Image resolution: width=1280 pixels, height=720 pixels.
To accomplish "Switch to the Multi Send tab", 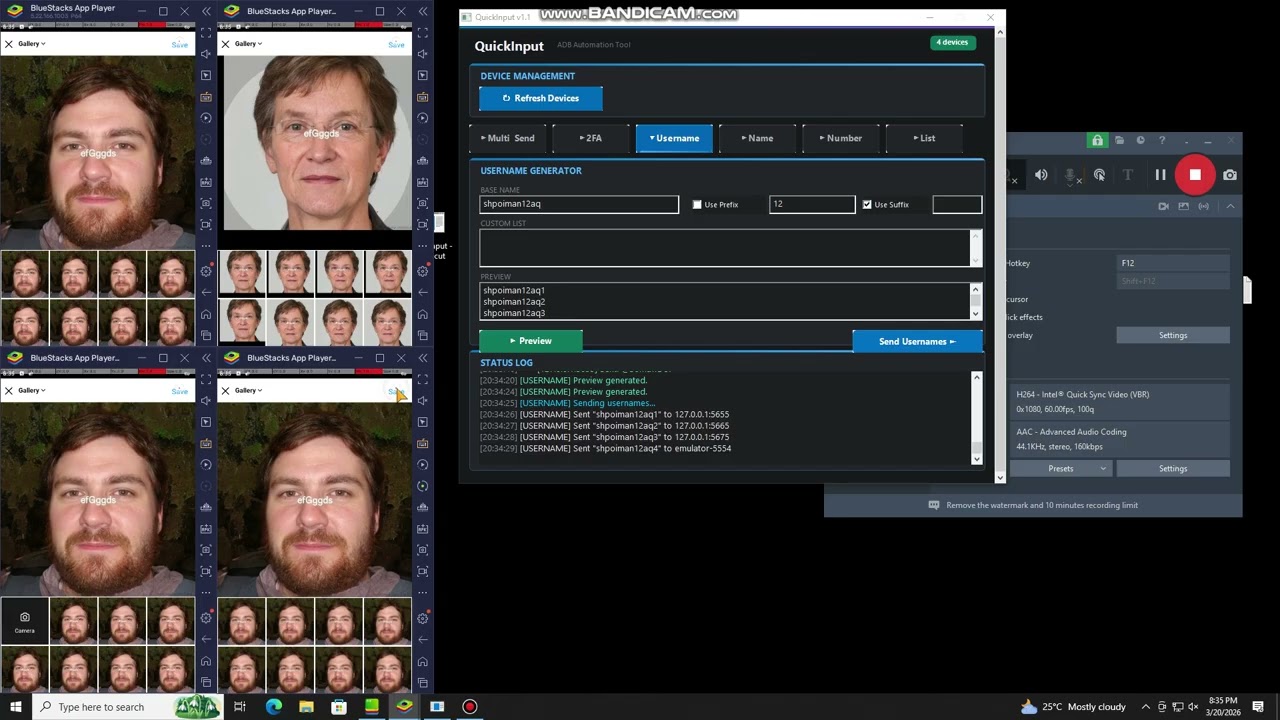I will coord(509,138).
